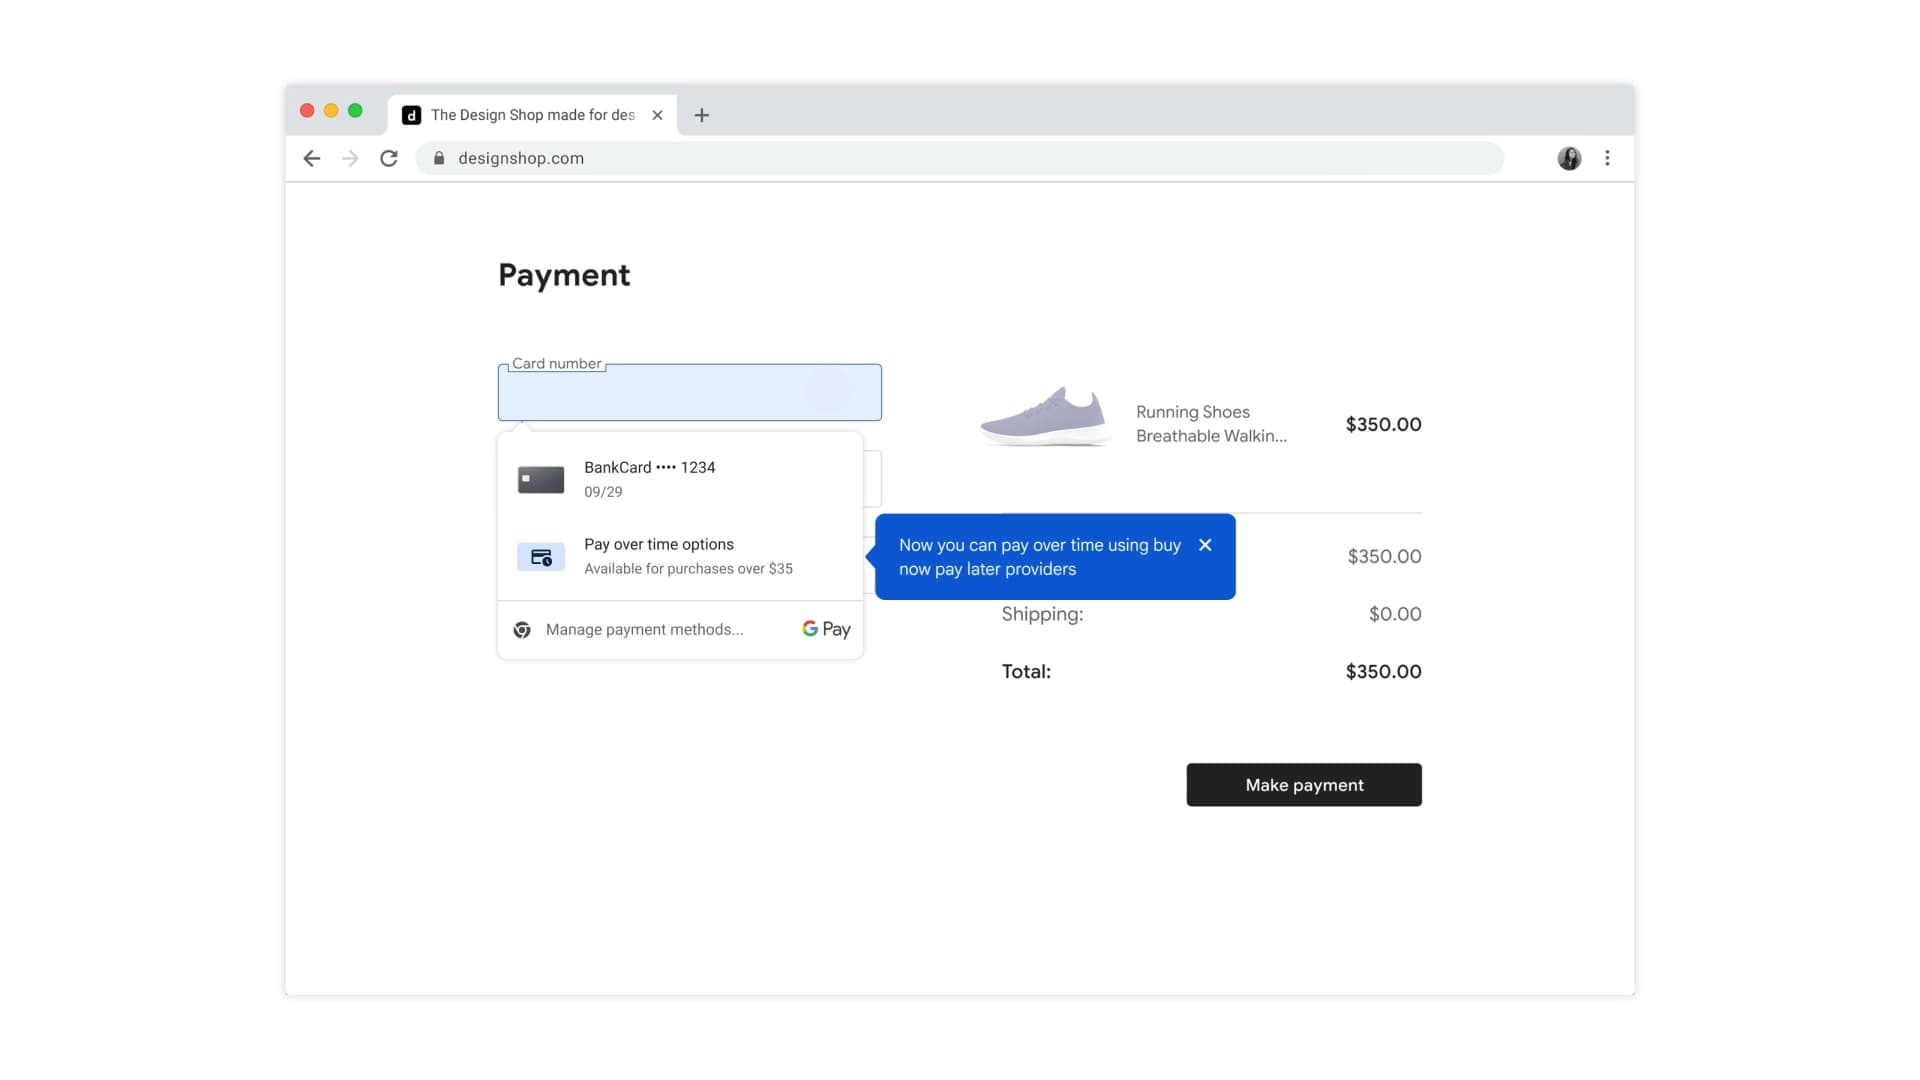Click the site security lock icon
This screenshot has width=1920, height=1080.
point(438,158)
